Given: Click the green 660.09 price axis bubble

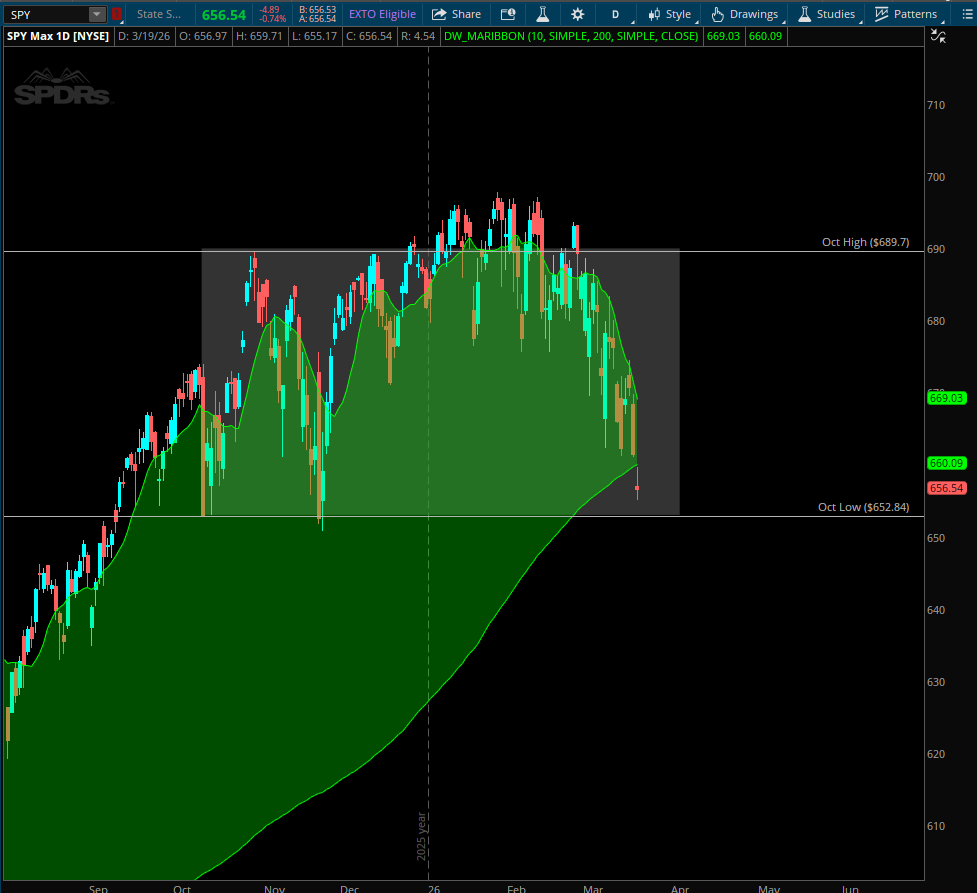Looking at the screenshot, I should coord(946,463).
